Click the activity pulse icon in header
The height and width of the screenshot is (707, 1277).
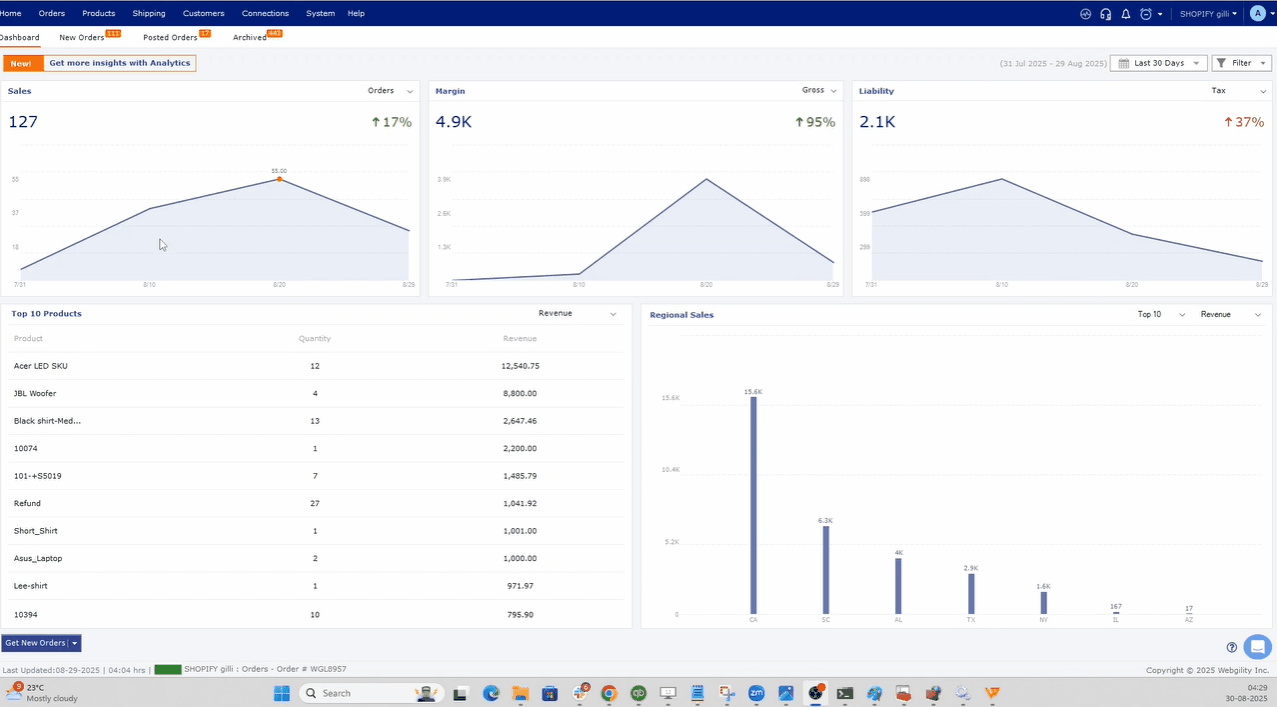pos(1086,14)
